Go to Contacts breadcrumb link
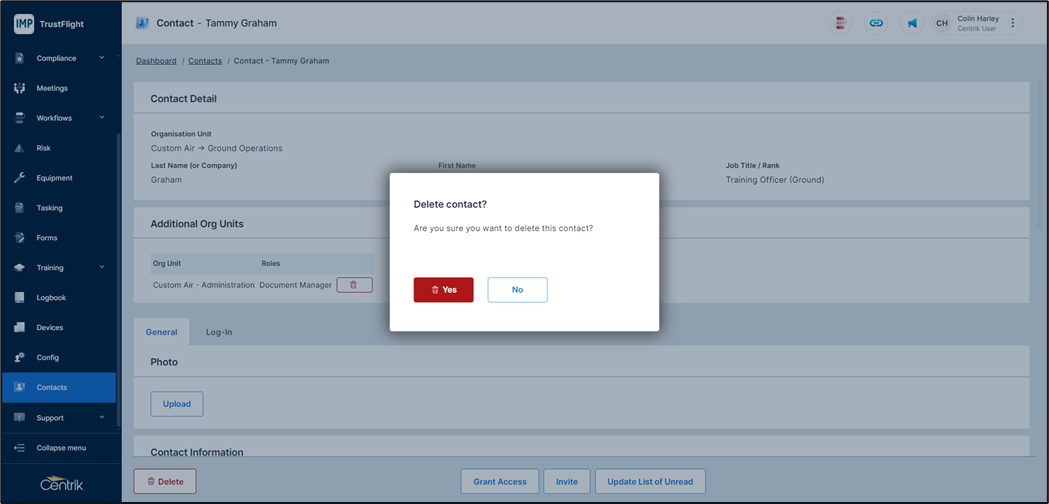The height and width of the screenshot is (504, 1049). [205, 61]
